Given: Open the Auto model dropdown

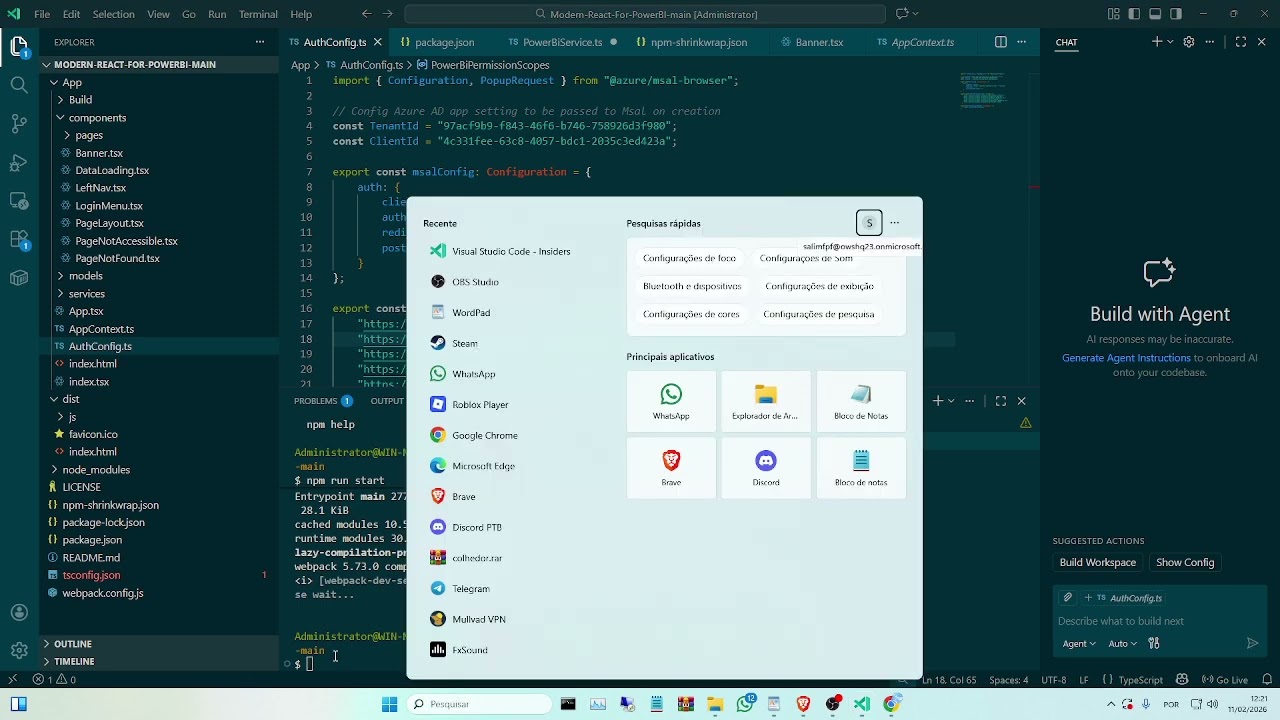Looking at the screenshot, I should tap(1122, 643).
